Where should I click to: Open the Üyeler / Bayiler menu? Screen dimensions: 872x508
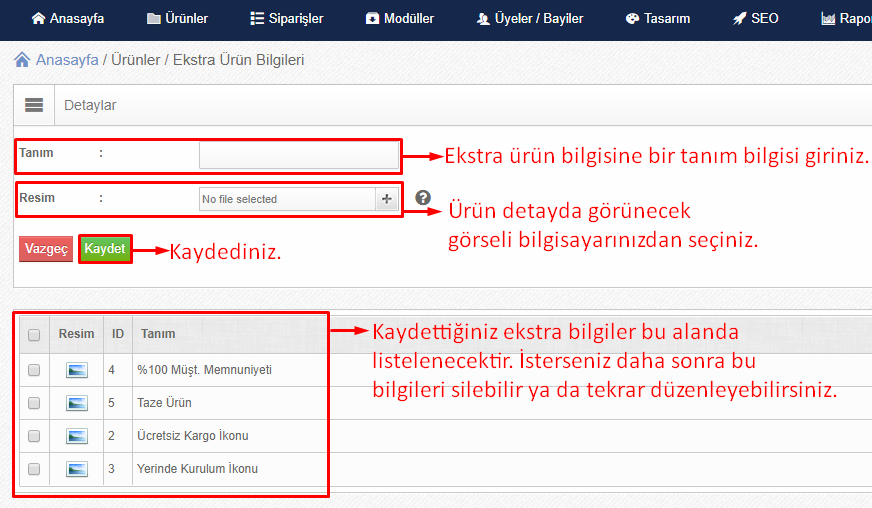(x=529, y=18)
